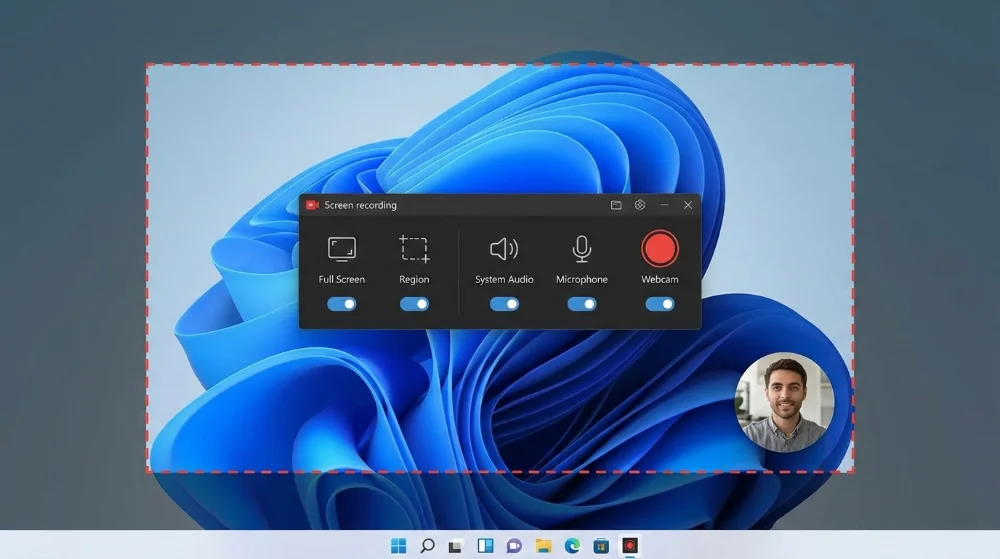
Task: Click the System Audio speaker icon
Action: click(x=504, y=248)
